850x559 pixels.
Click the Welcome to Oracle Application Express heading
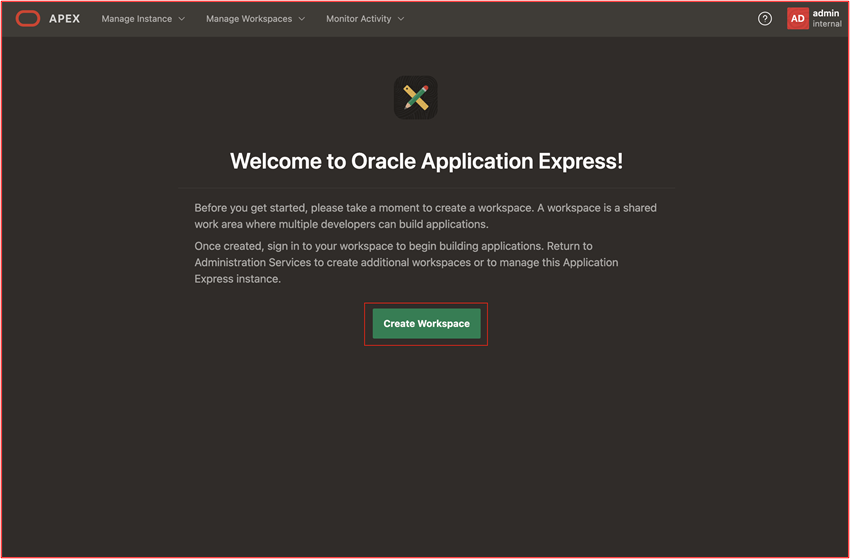pyautogui.click(x=427, y=161)
